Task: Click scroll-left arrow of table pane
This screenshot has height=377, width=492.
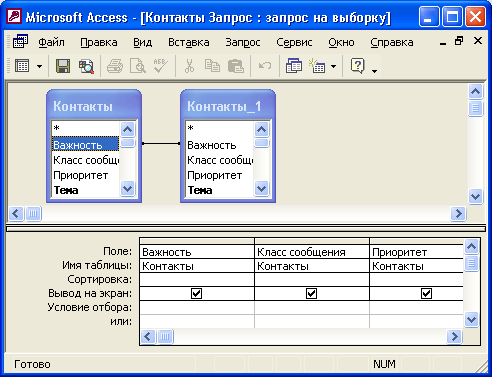Action: click(x=16, y=213)
